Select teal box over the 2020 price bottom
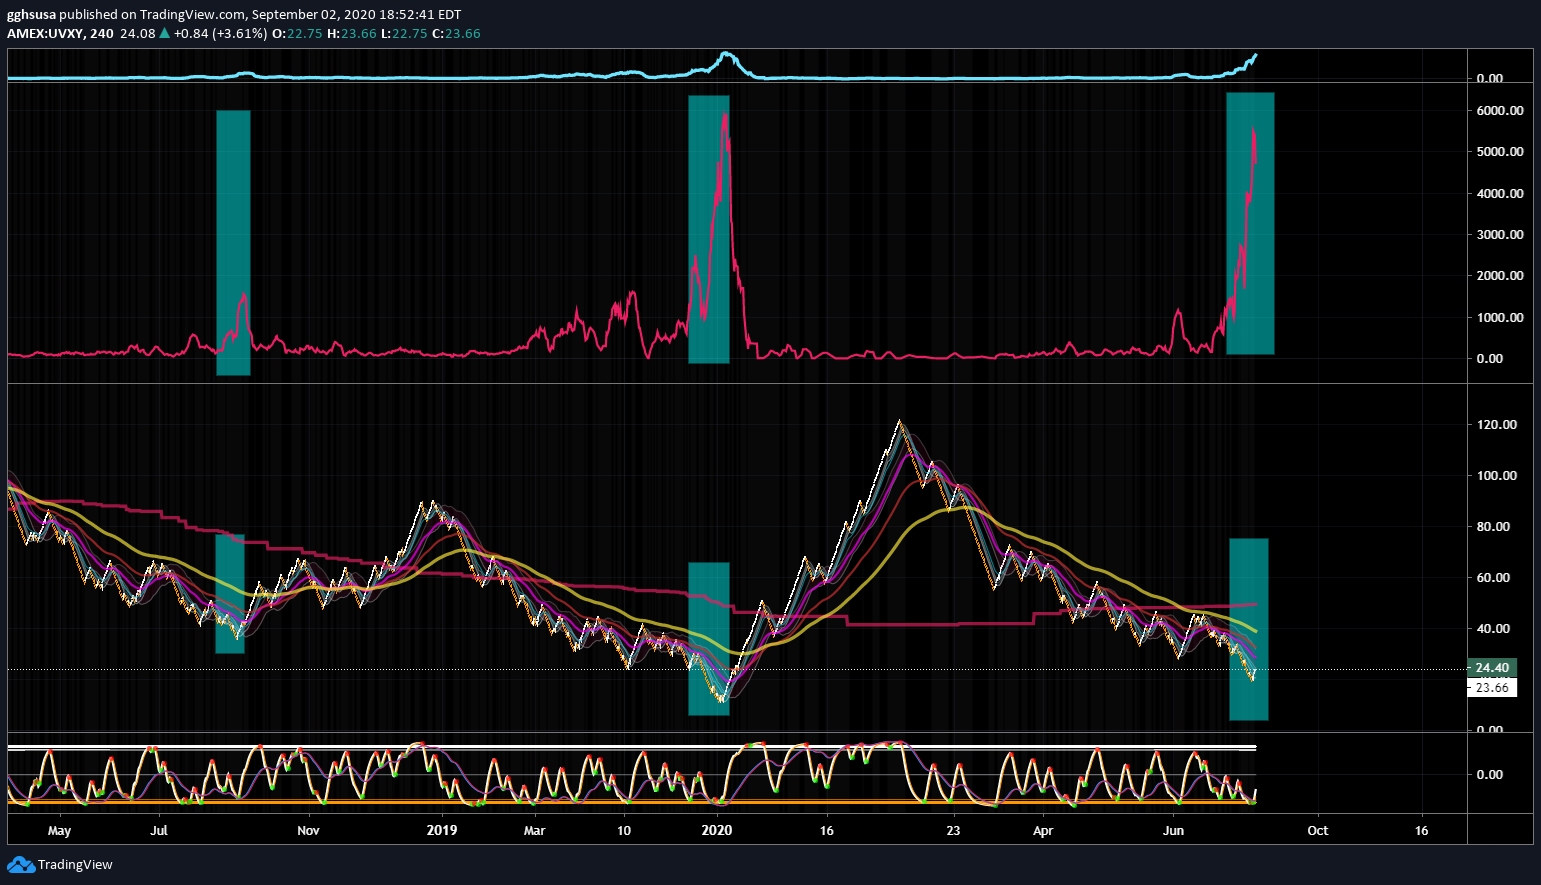The height and width of the screenshot is (885, 1541). pyautogui.click(x=709, y=639)
